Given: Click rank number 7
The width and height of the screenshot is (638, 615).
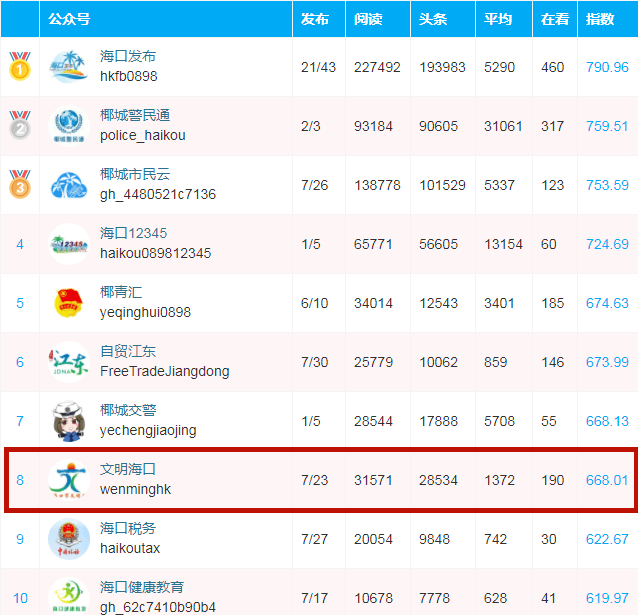Looking at the screenshot, I should coord(20,421).
